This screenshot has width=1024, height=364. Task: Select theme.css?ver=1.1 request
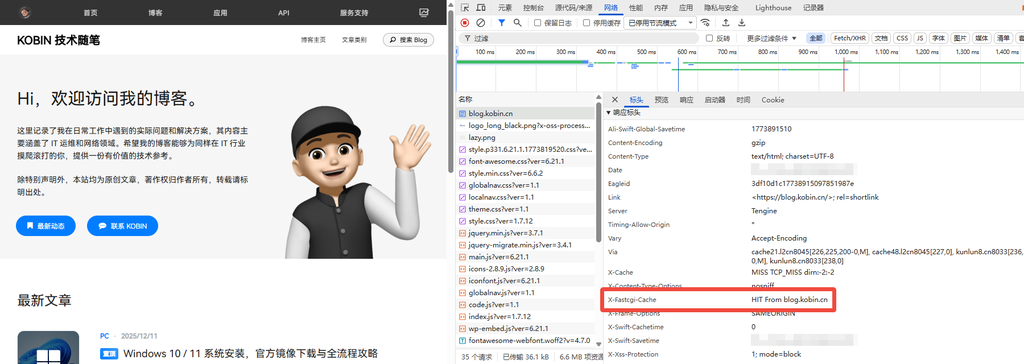(525, 209)
